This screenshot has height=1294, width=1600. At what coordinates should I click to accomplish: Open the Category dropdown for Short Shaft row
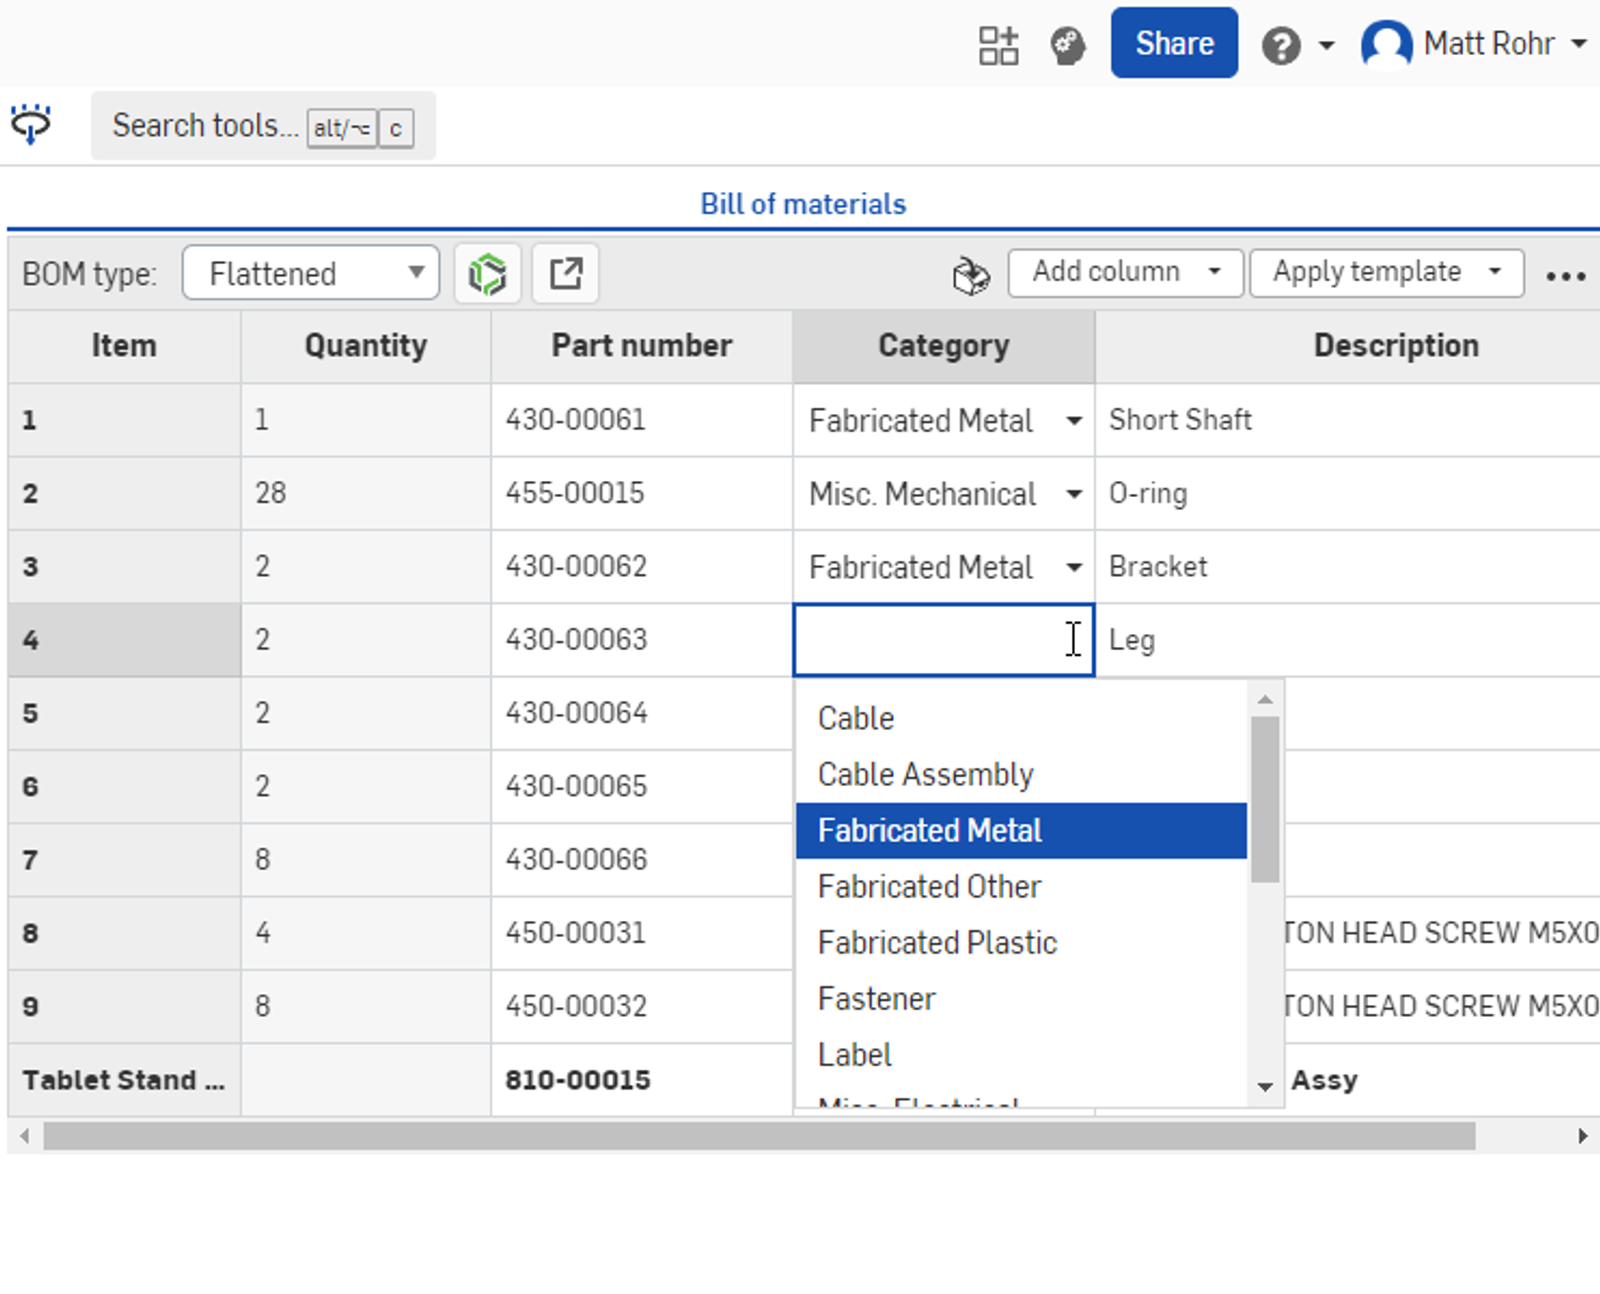pyautogui.click(x=1073, y=421)
